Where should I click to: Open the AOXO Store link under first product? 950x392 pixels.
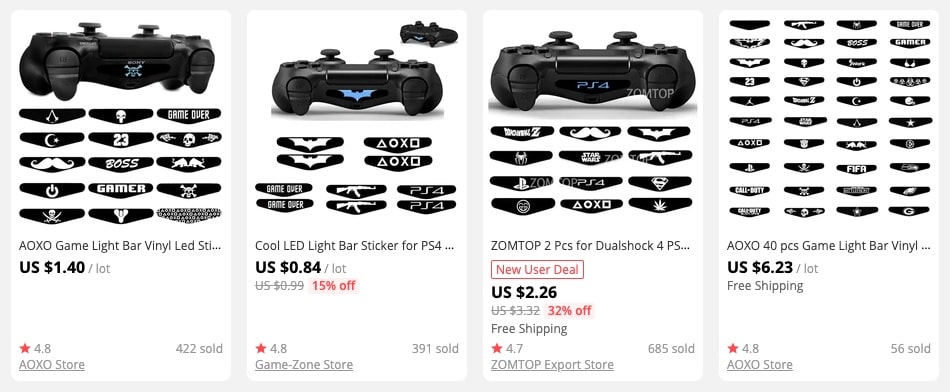pyautogui.click(x=51, y=365)
